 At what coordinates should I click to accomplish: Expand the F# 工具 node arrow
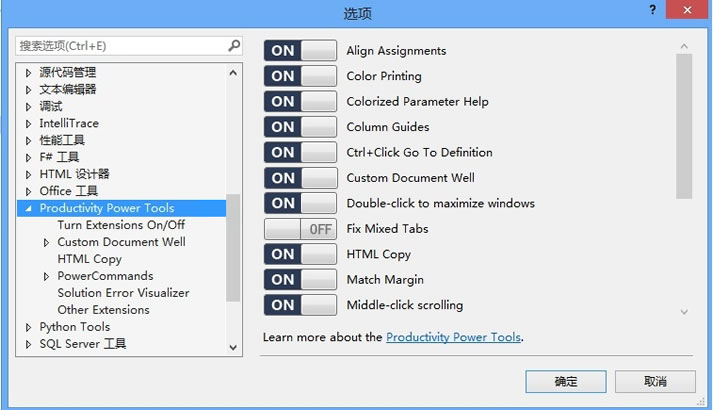point(28,158)
